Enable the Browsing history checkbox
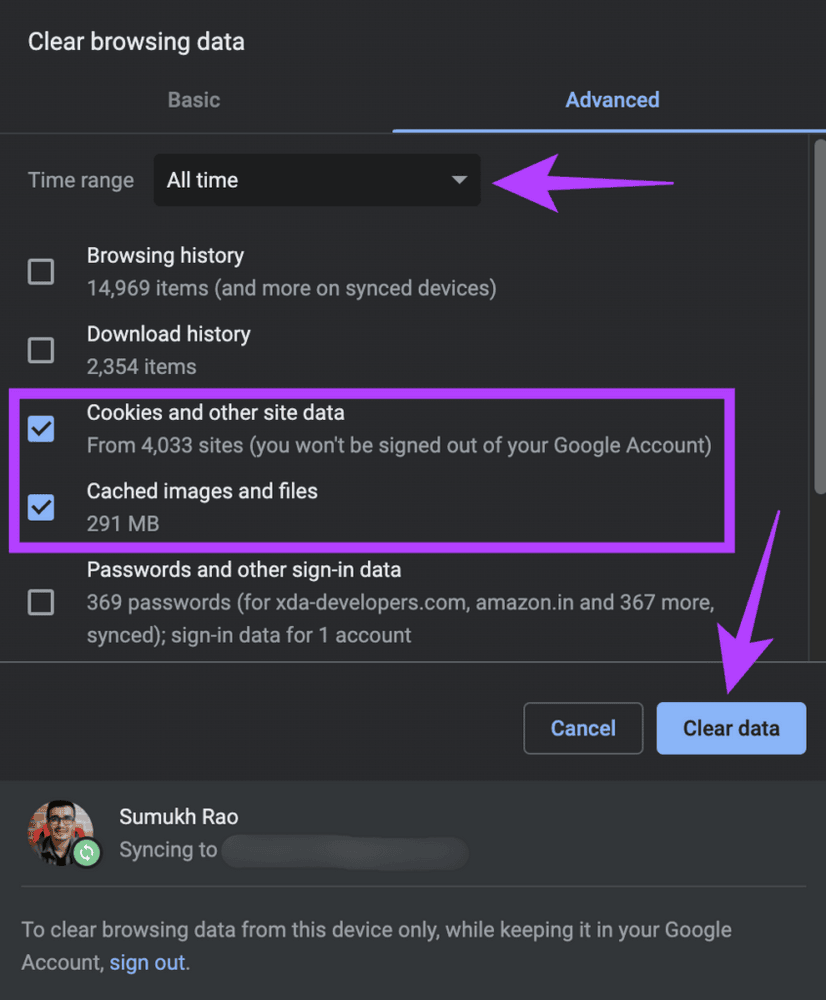The image size is (826, 1000). click(41, 272)
